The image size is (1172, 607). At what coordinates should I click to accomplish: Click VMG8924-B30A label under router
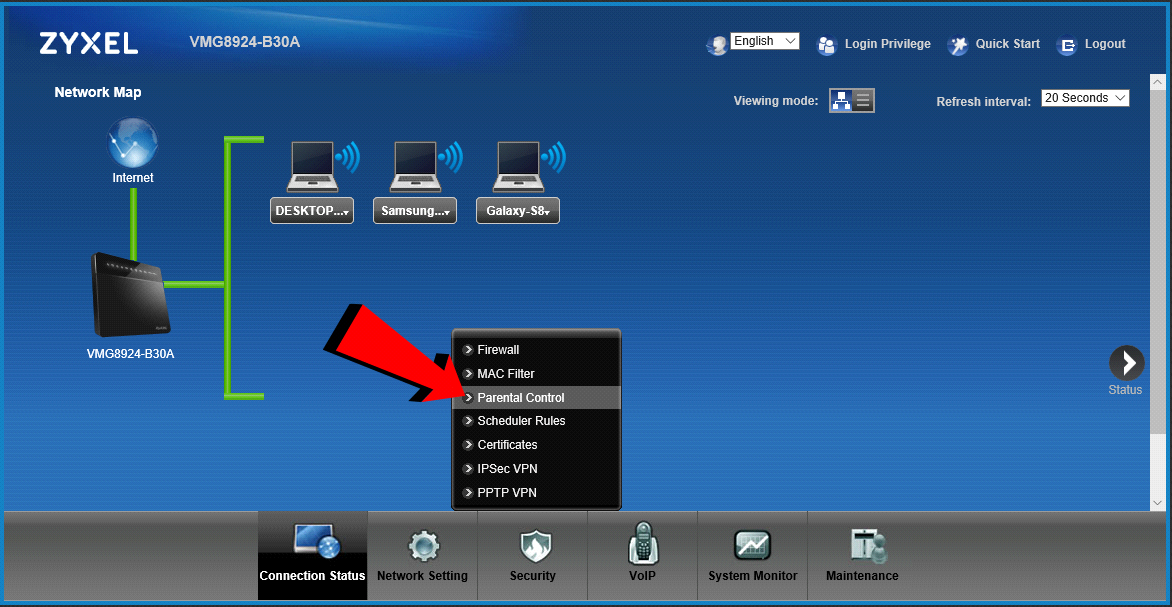131,354
